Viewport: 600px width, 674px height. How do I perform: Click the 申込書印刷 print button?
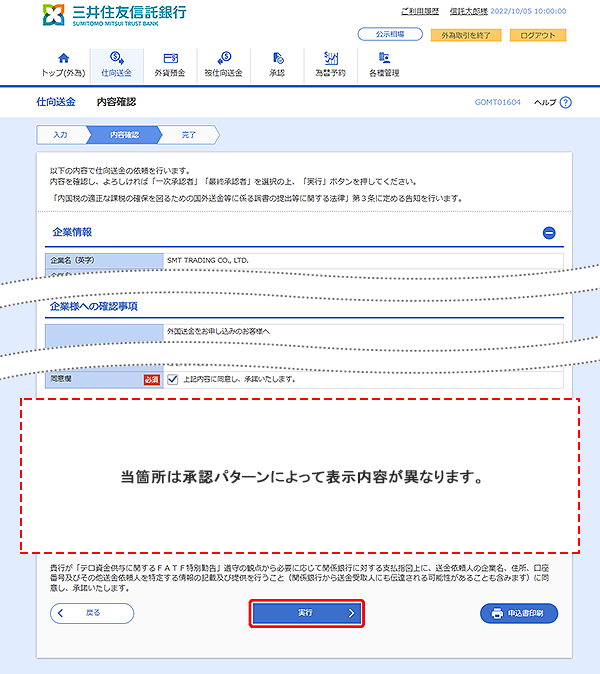click(519, 613)
